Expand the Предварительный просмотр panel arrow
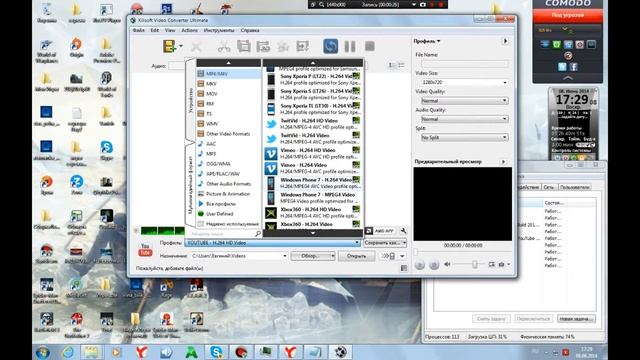 (x=503, y=162)
